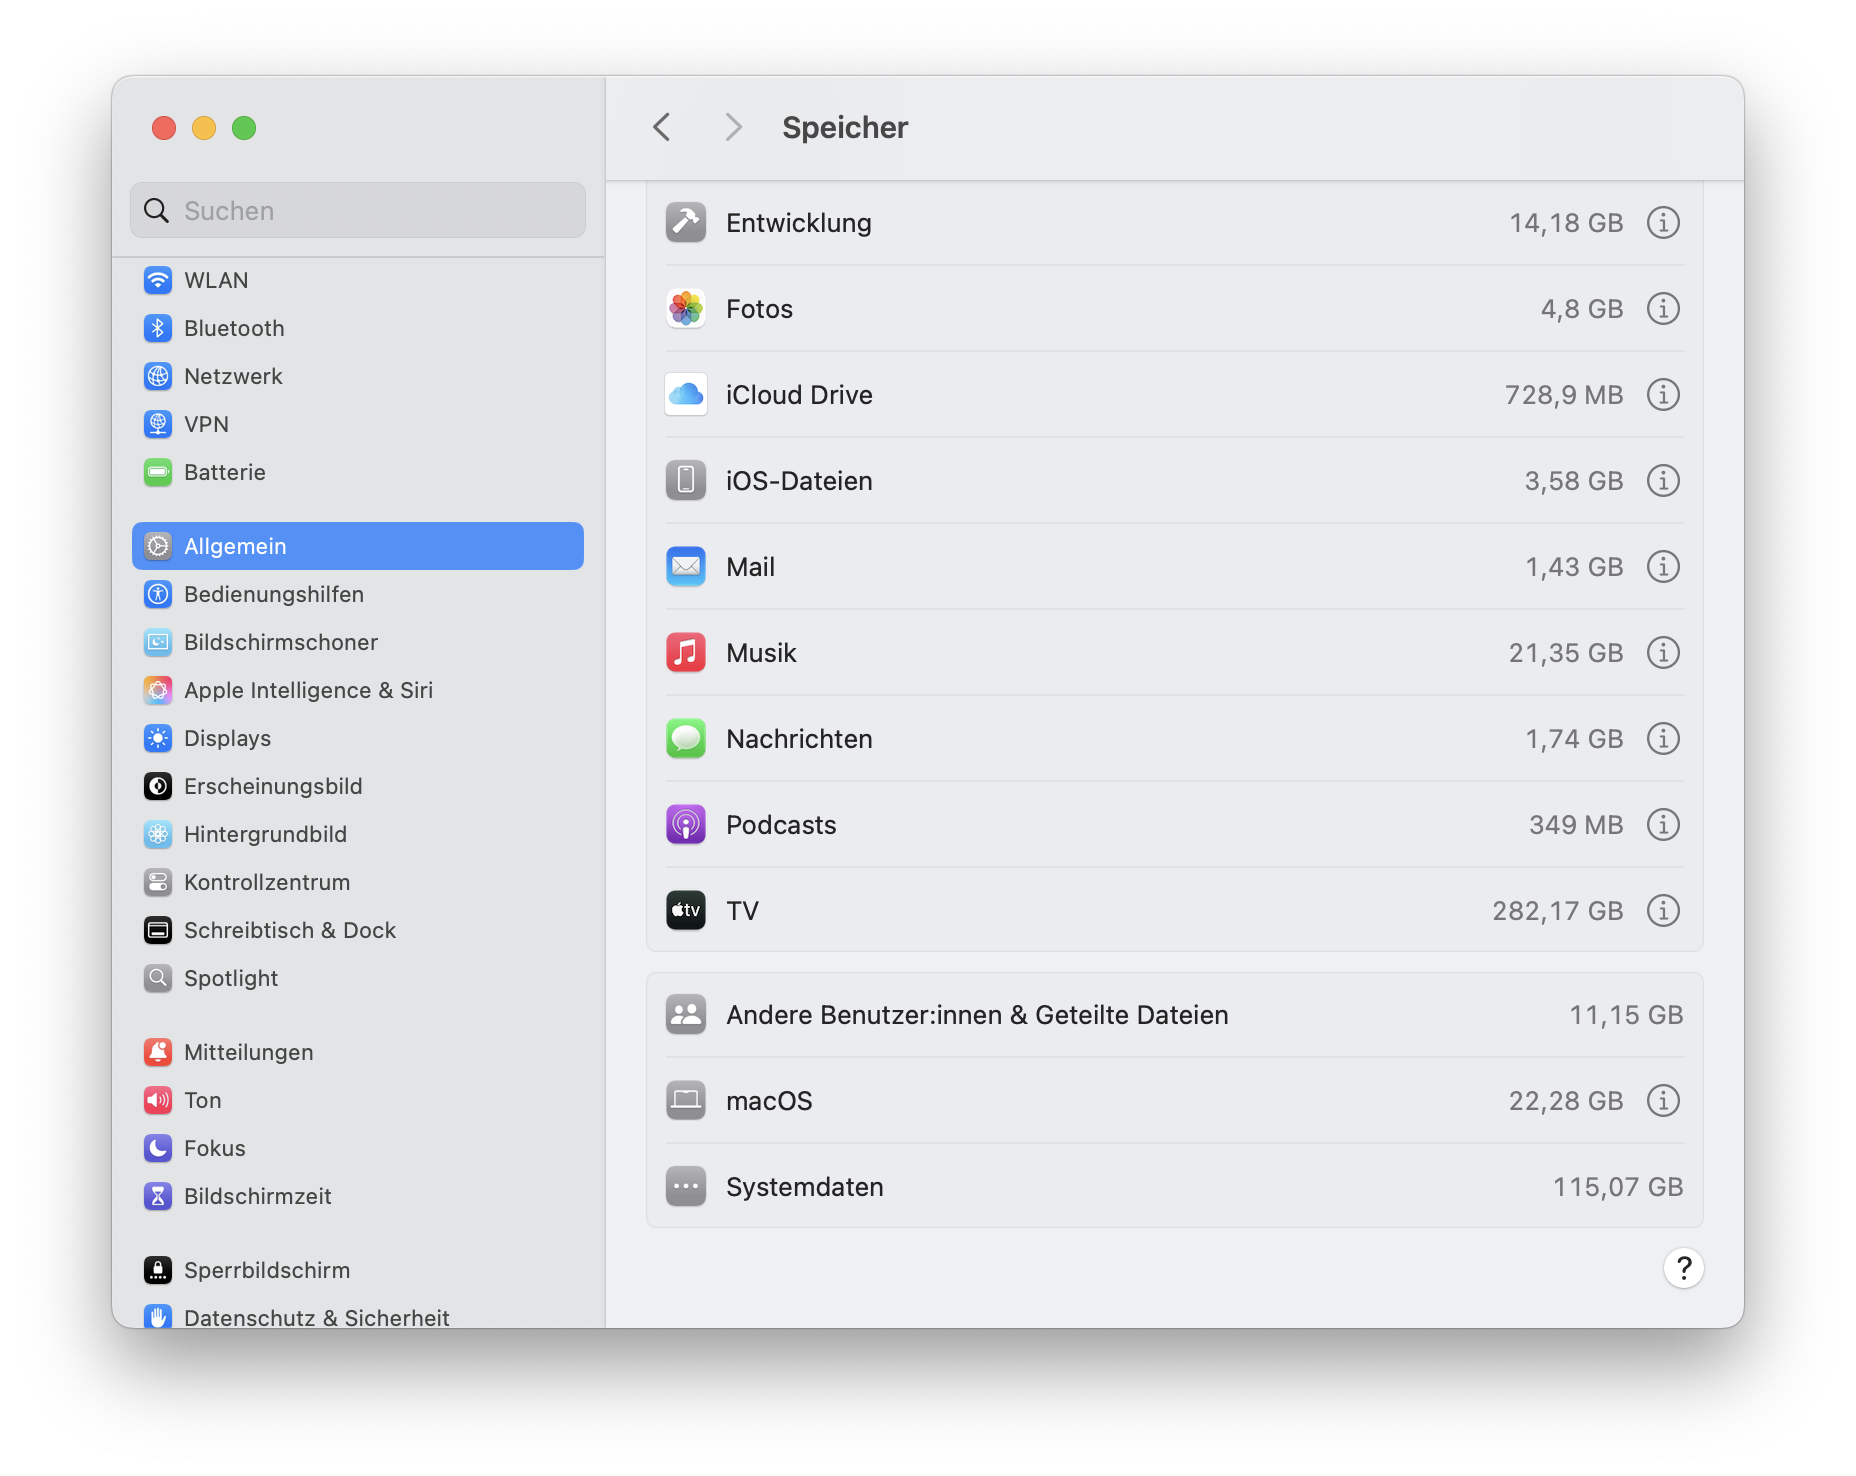Go forward with the right chevron
The image size is (1856, 1476).
pyautogui.click(x=733, y=127)
